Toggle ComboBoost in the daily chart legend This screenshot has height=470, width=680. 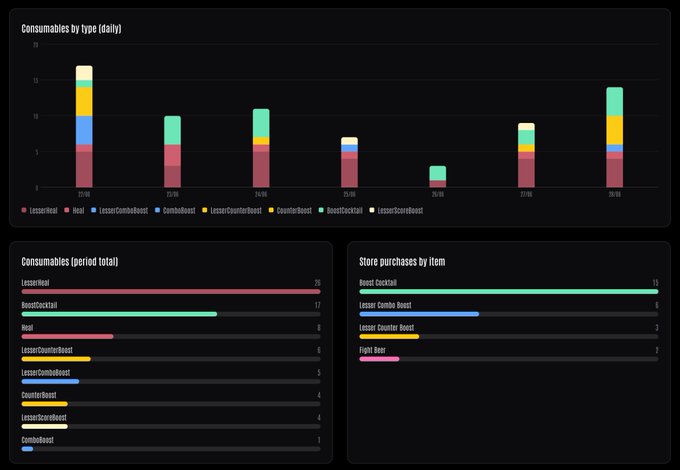[175, 211]
